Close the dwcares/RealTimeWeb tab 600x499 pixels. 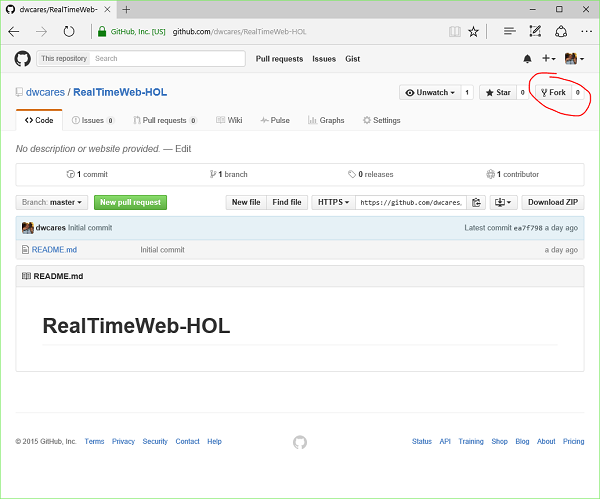pos(108,10)
